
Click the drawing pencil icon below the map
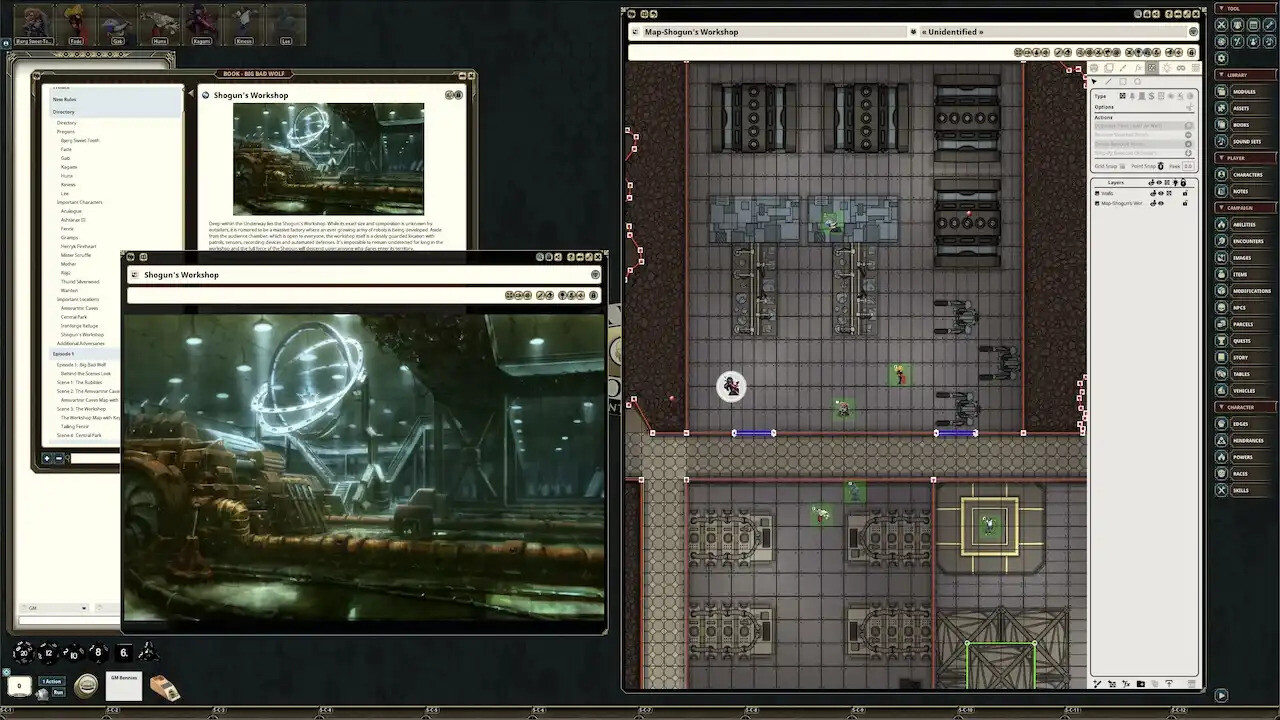point(1097,684)
